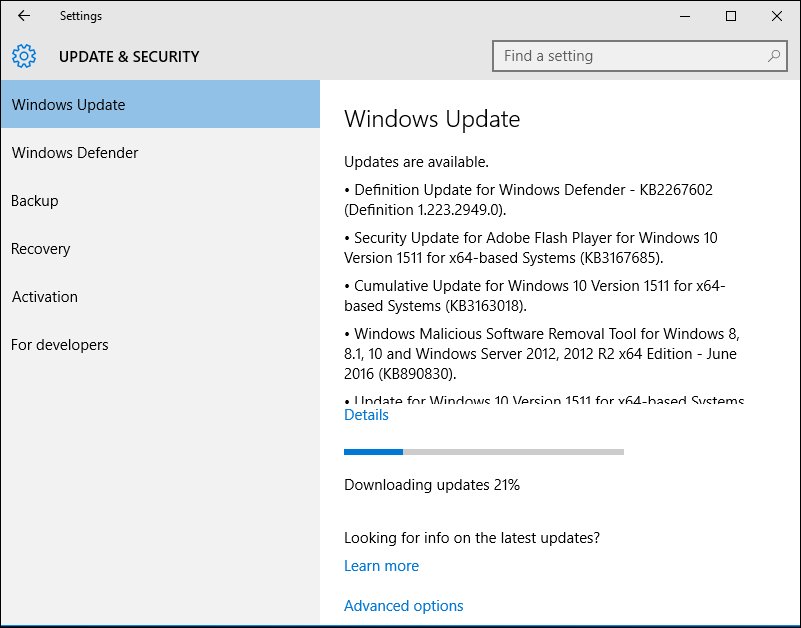Click the Cumulative Update KB3163018 entry
Screen dimensions: 801x628
534,295
